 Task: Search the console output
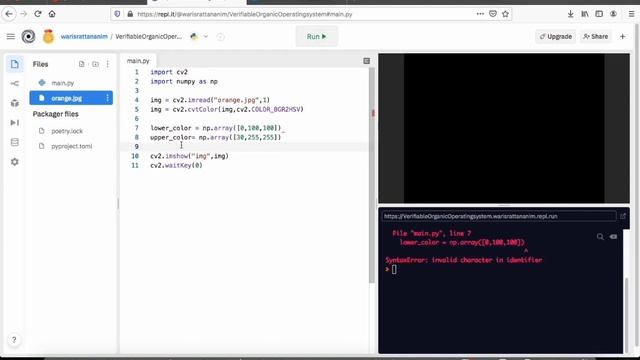[x=600, y=237]
